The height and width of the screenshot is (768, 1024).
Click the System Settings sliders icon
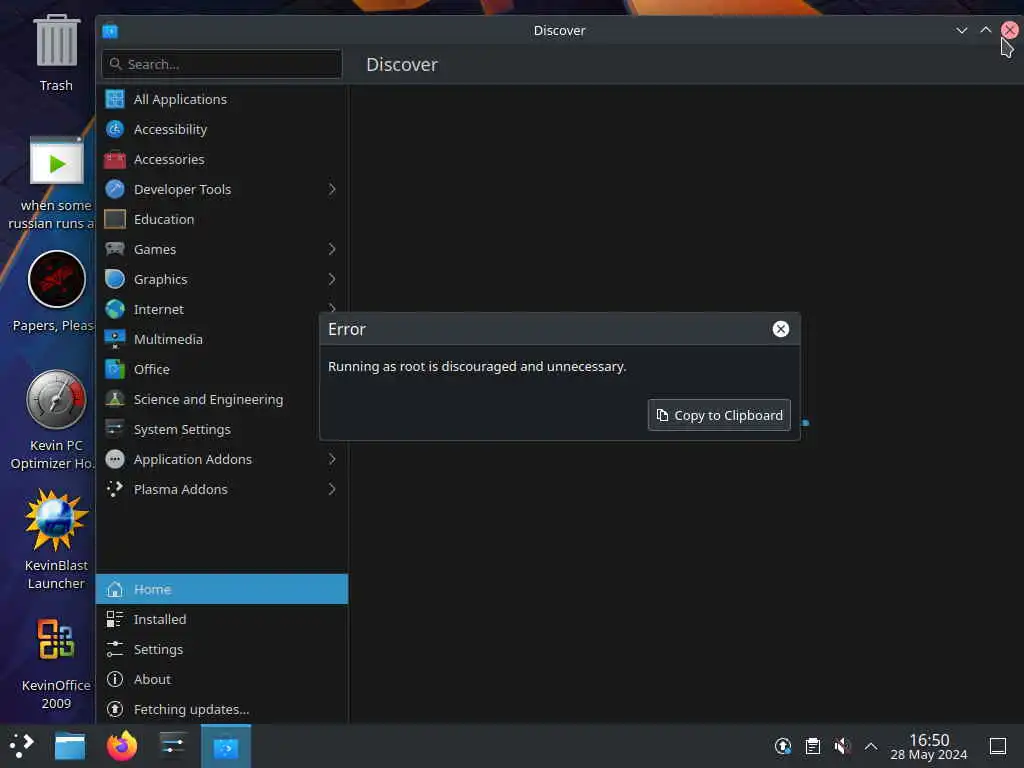click(x=115, y=429)
